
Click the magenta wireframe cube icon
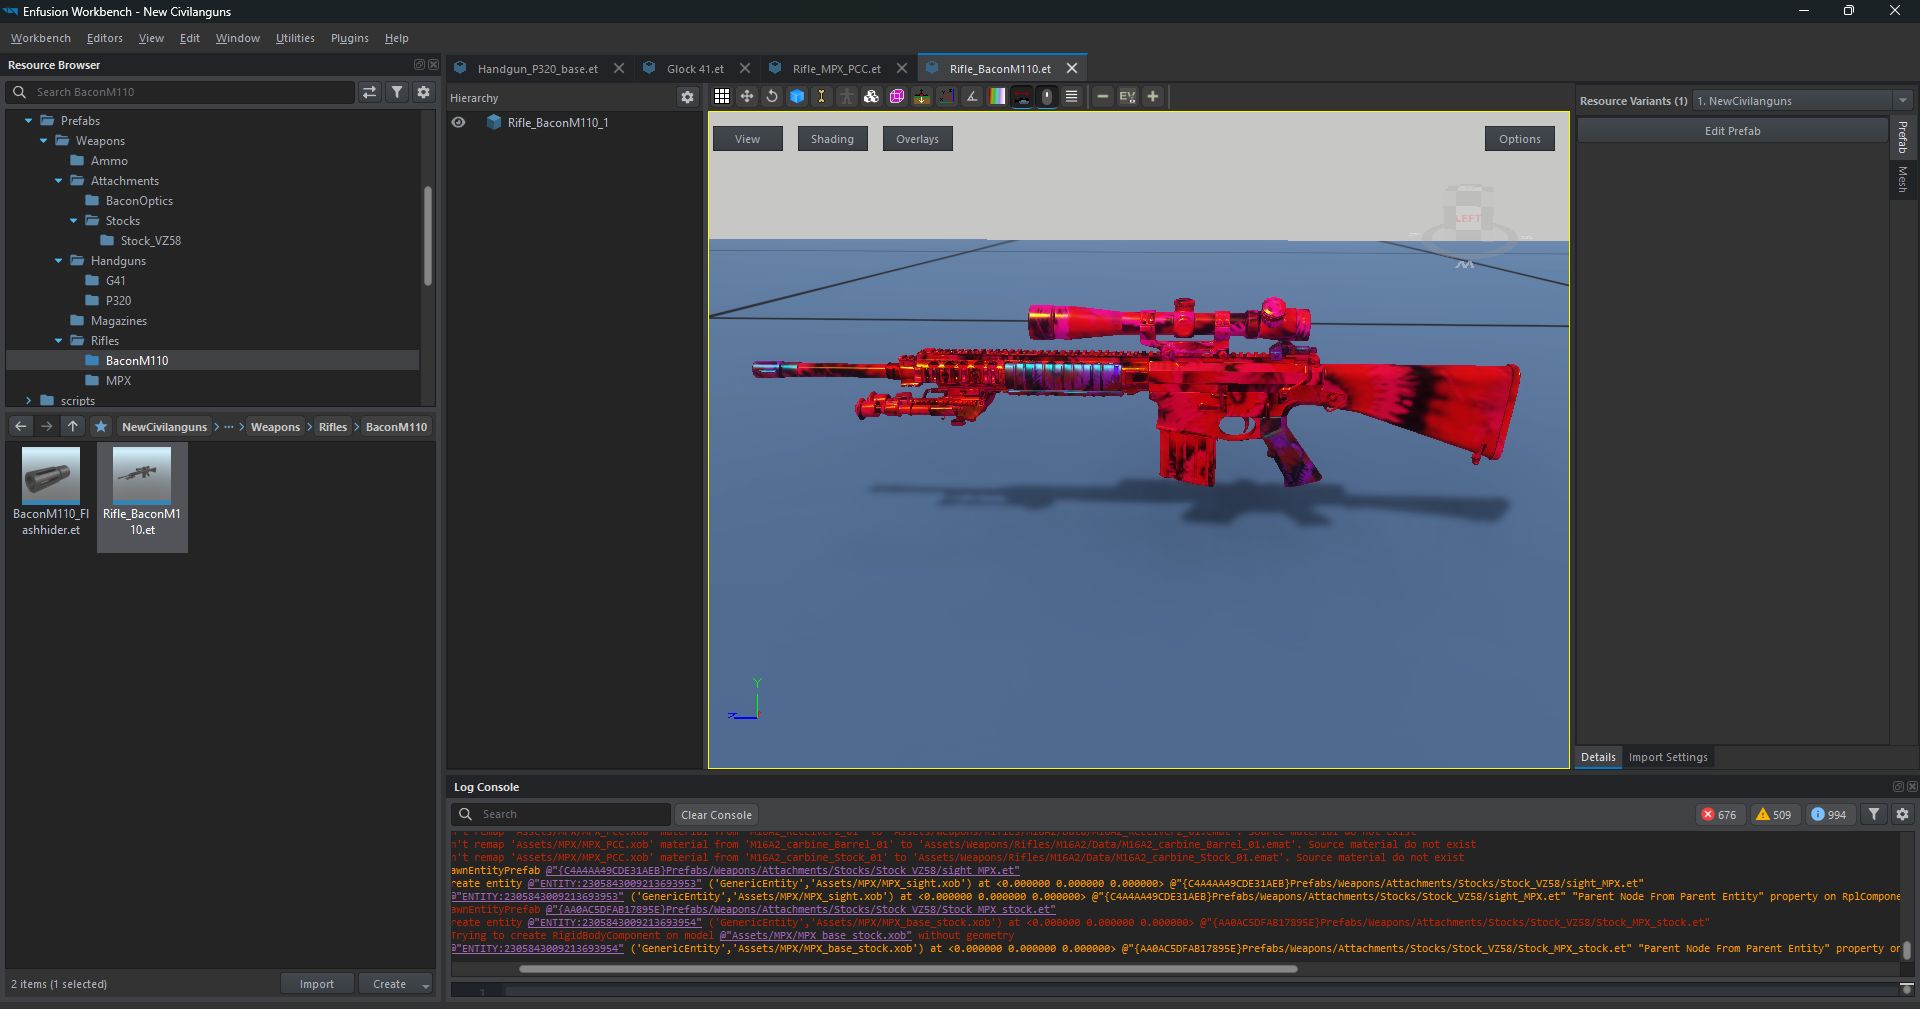(897, 97)
